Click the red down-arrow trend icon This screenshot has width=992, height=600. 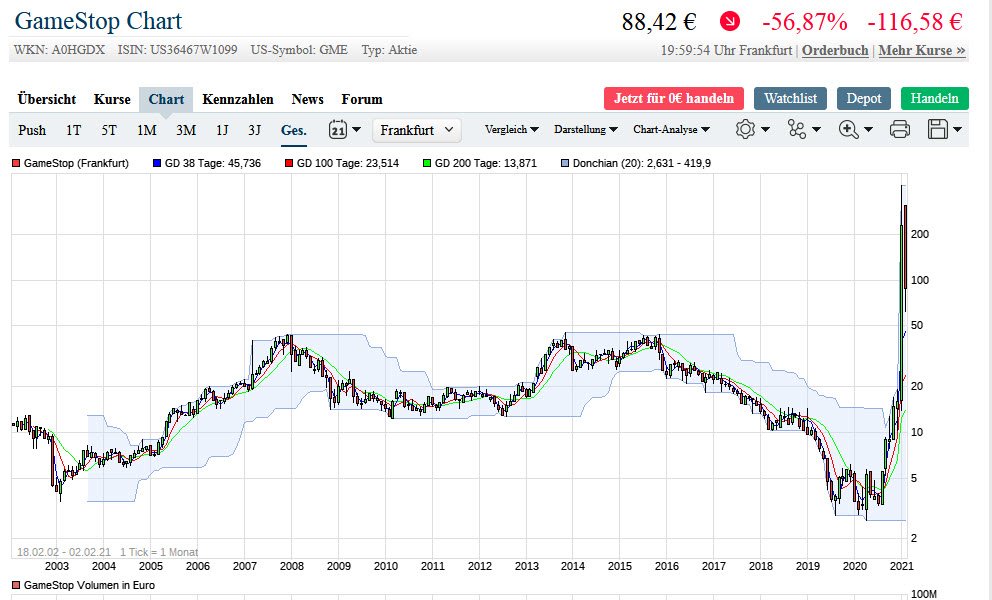click(731, 21)
